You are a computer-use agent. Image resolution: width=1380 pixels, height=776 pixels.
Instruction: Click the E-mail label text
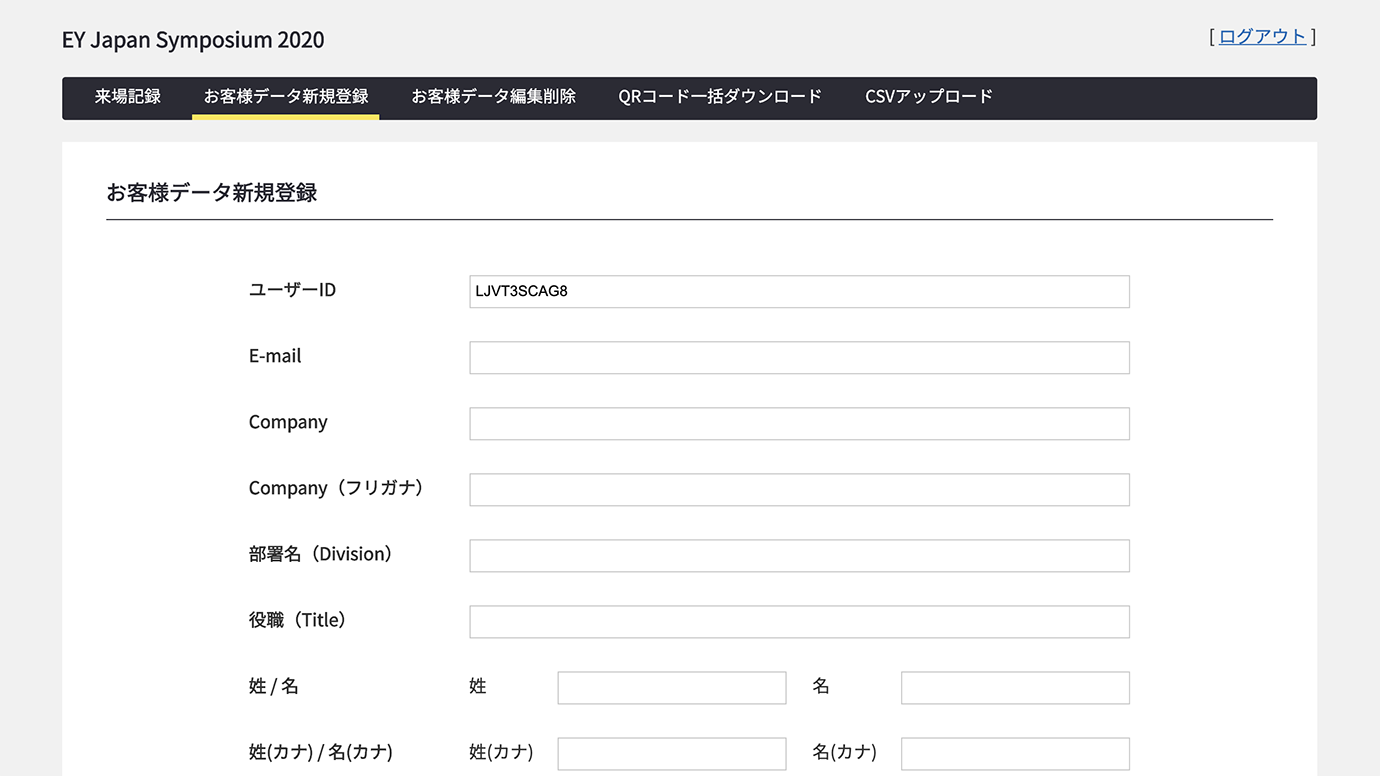(x=275, y=356)
